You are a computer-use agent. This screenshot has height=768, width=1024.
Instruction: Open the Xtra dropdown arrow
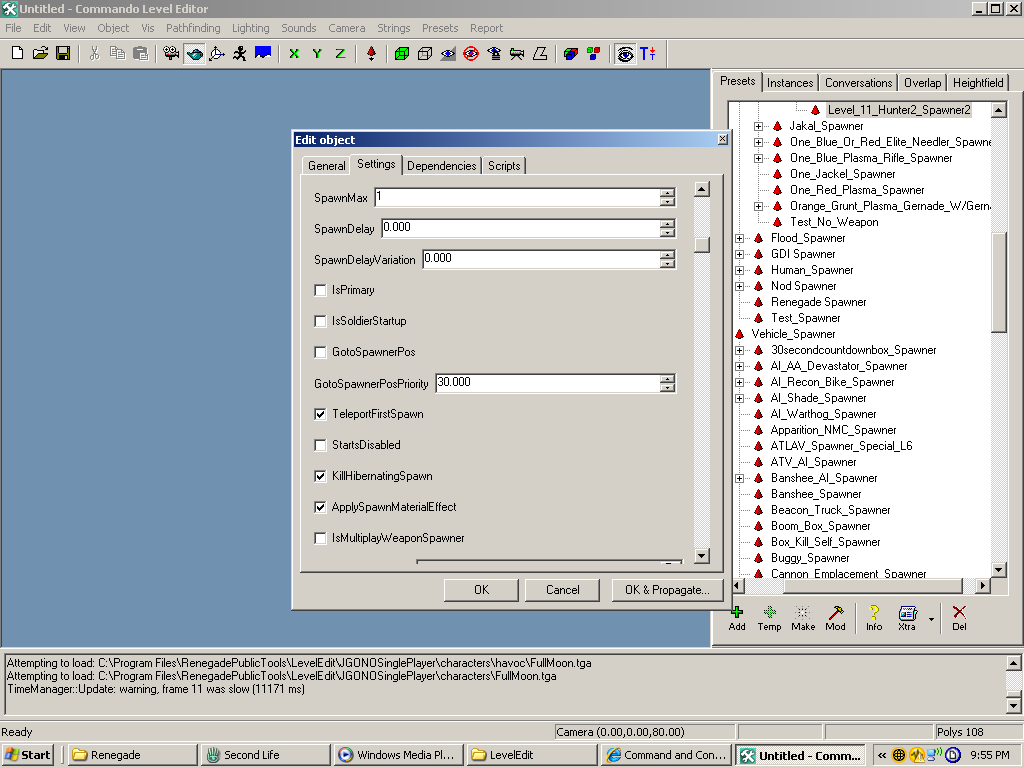click(x=932, y=619)
